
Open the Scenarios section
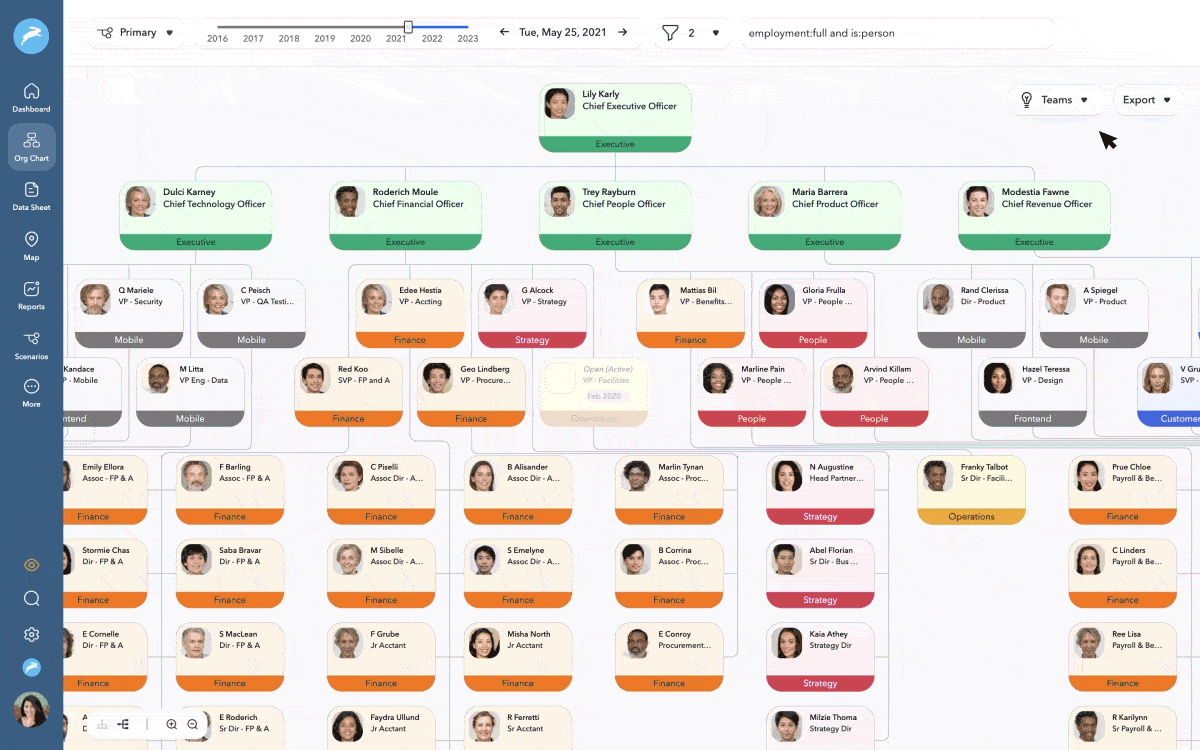tap(31, 345)
